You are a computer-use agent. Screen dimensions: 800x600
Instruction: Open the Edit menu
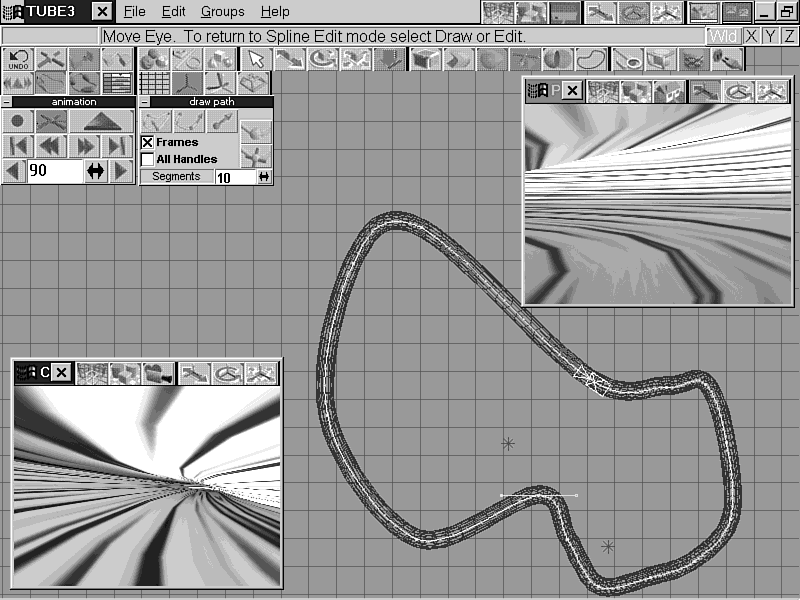(172, 12)
